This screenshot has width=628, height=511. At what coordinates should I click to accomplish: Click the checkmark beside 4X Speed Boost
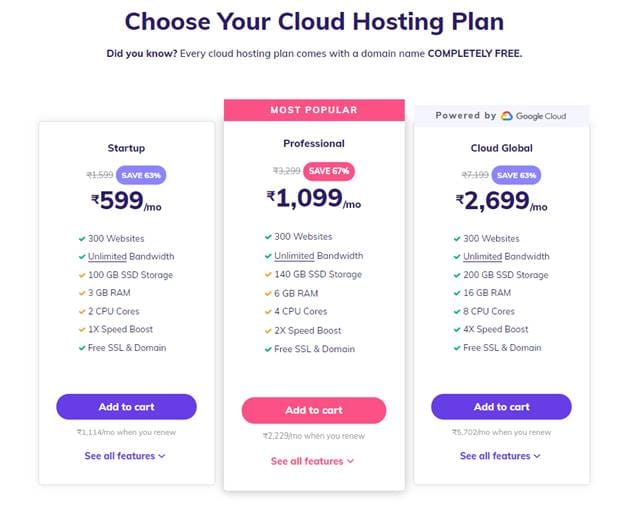457,330
